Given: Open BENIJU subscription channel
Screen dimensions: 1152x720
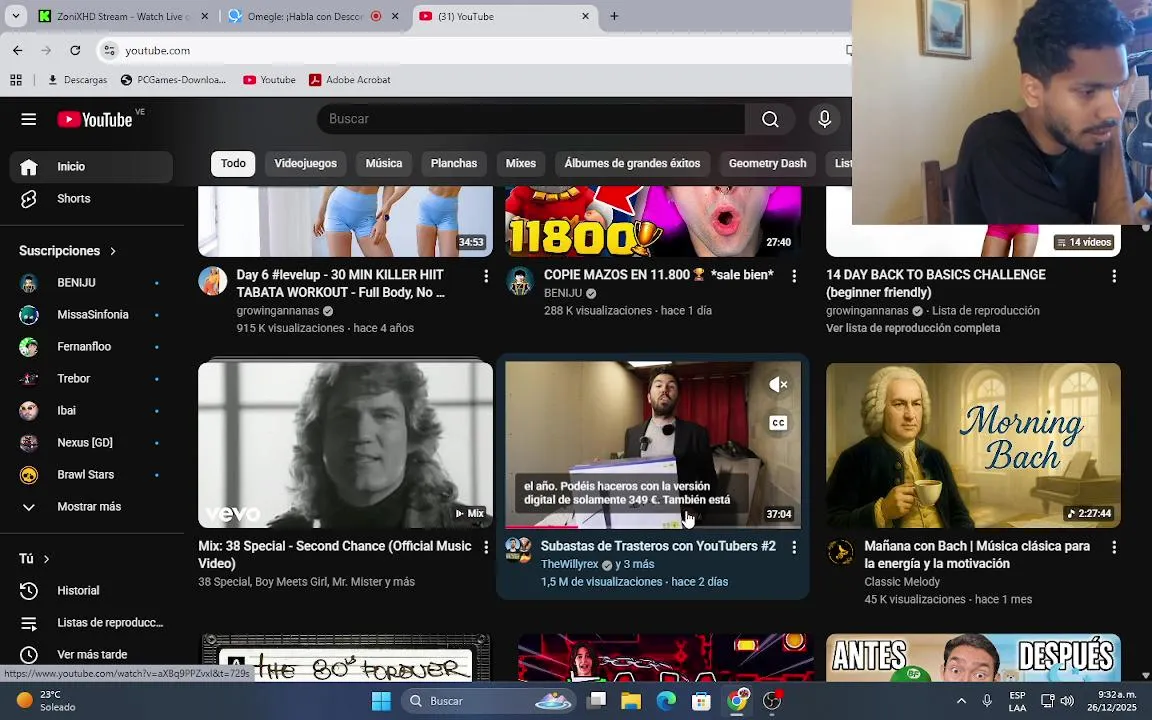Looking at the screenshot, I should [x=91, y=283].
